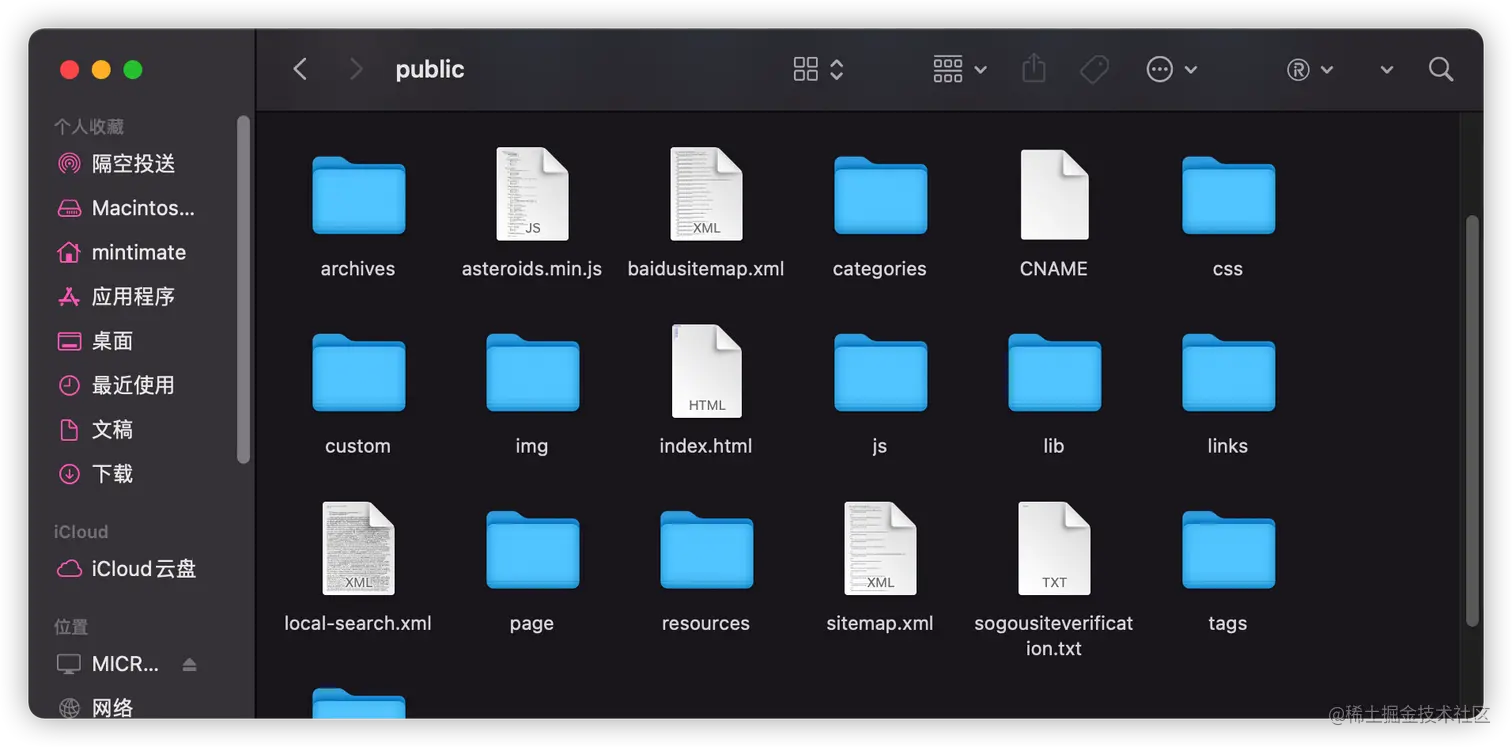Close the Finder window with red button
Image resolution: width=1512 pixels, height=747 pixels.
(x=69, y=69)
